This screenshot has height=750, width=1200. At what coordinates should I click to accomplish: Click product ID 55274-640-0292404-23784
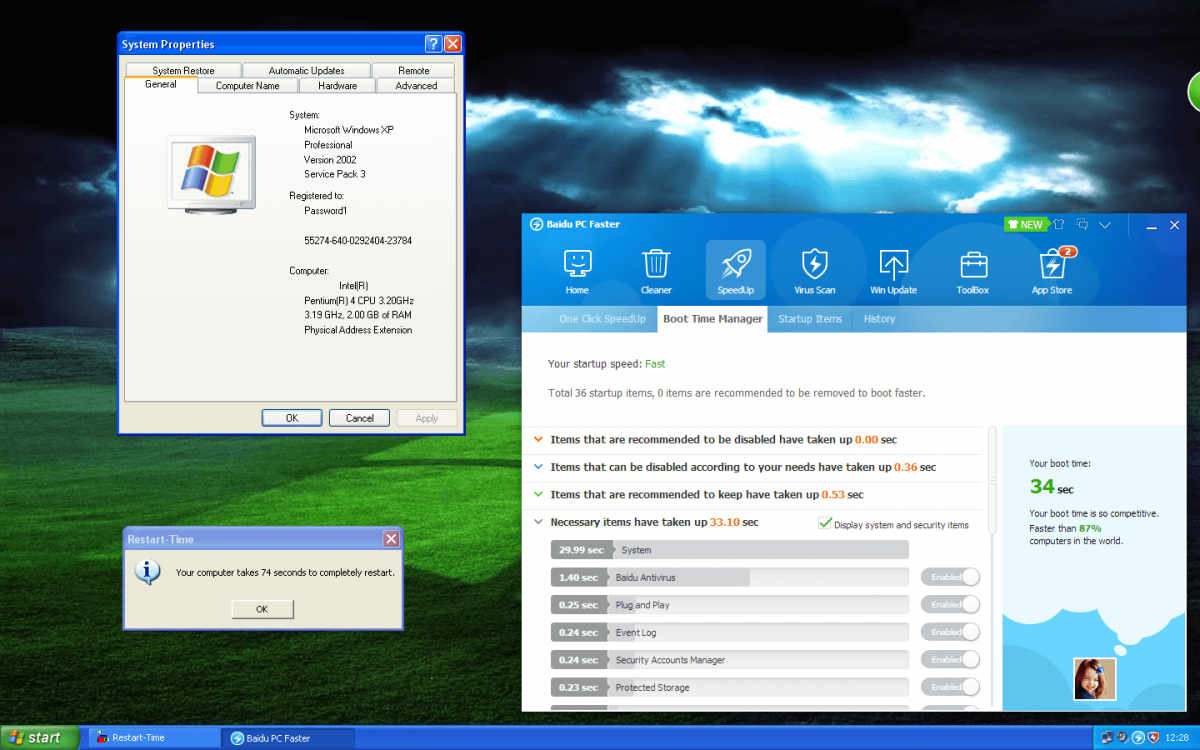(358, 241)
